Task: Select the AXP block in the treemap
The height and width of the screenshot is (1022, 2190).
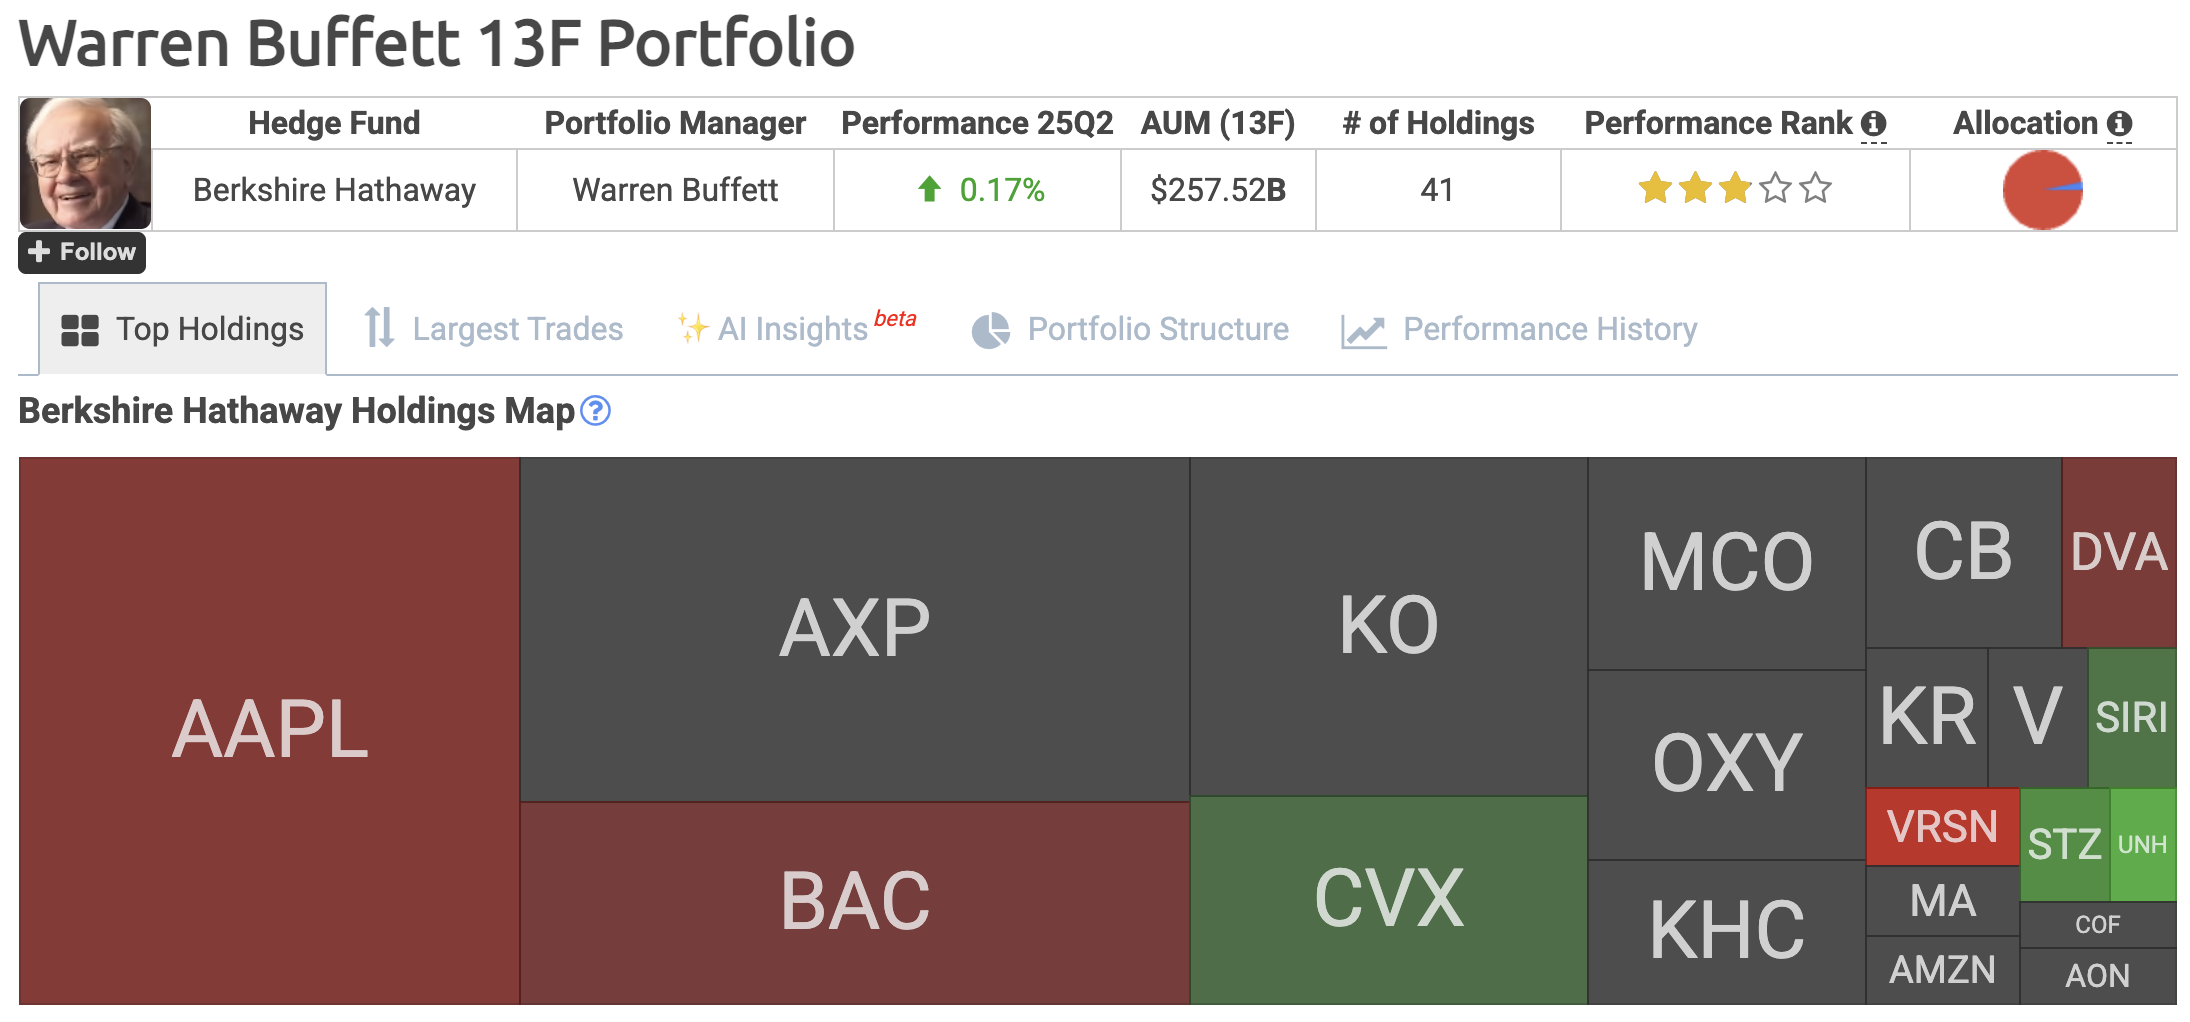Action: click(854, 629)
